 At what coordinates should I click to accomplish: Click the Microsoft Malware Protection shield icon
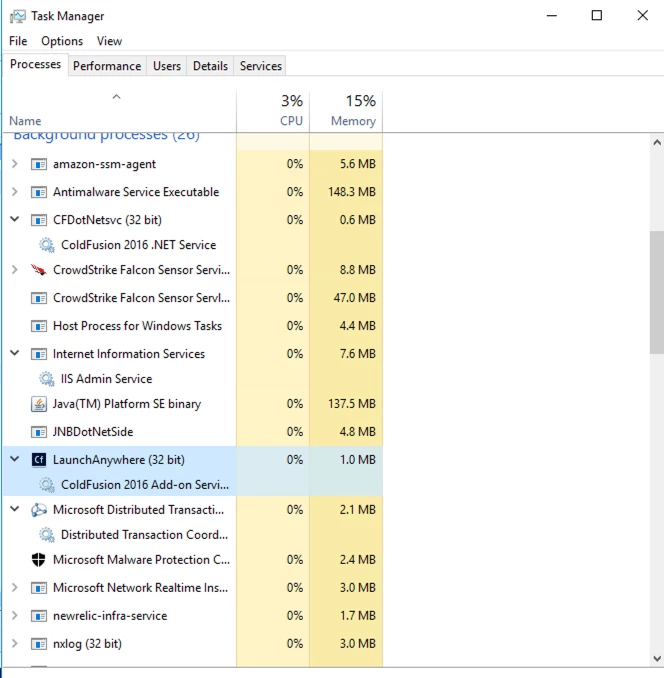point(39,560)
